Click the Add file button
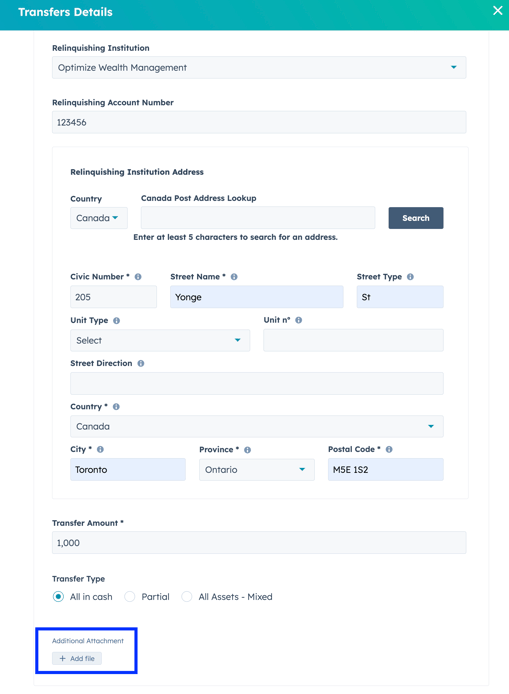 coord(77,658)
